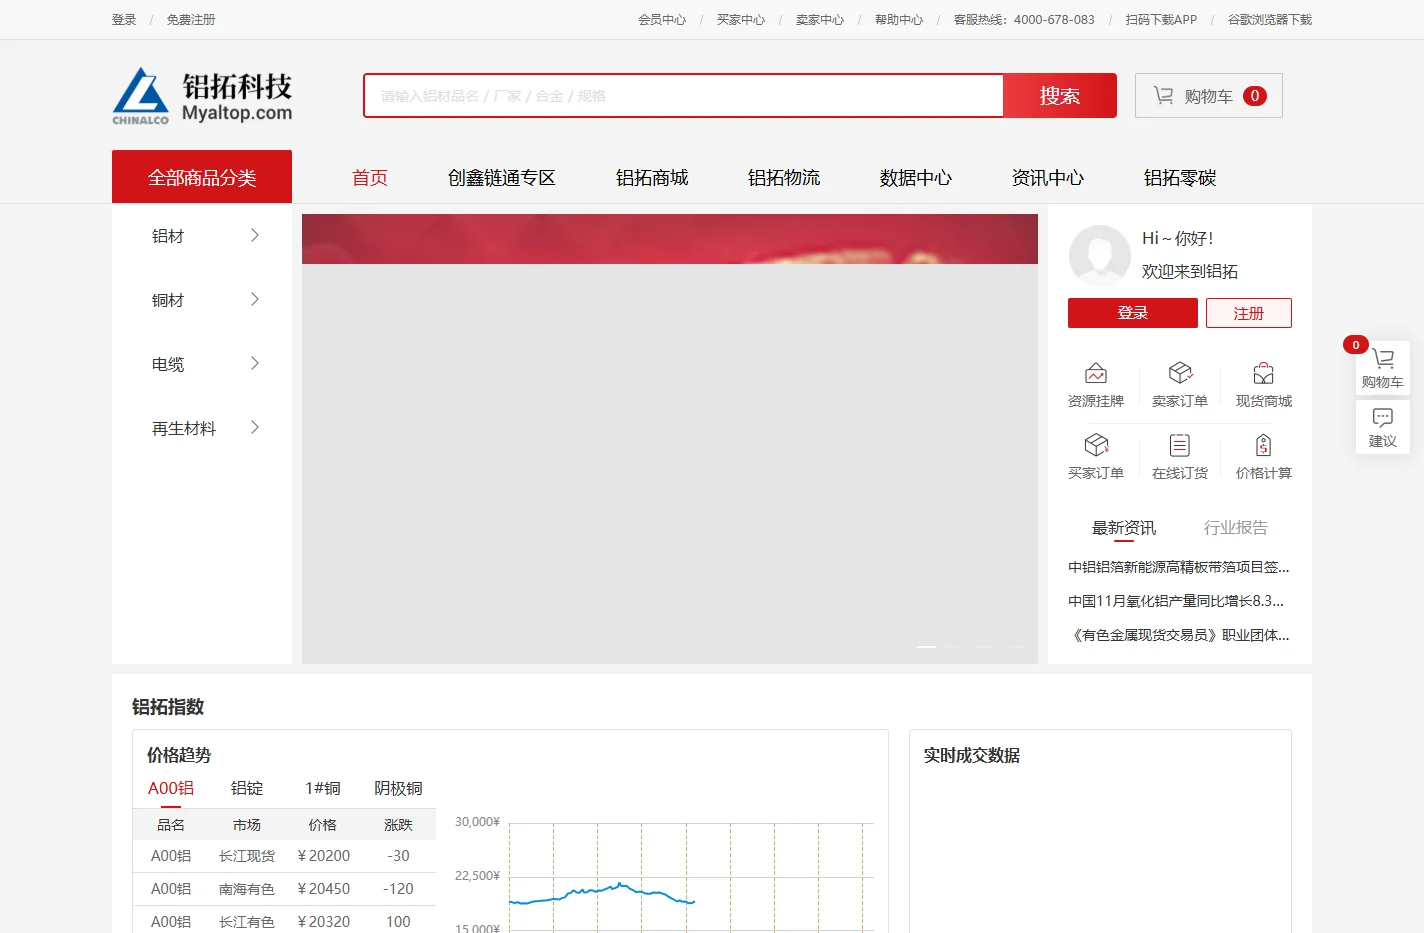Open the 全部商品分类 category menu

tap(202, 177)
